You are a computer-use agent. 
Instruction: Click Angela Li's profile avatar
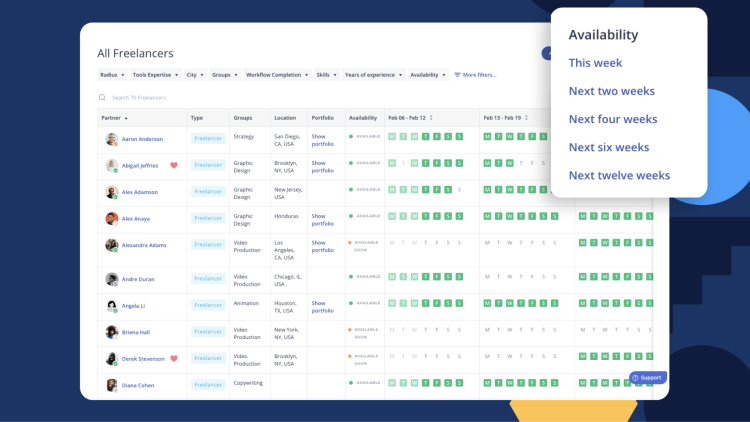pyautogui.click(x=112, y=306)
